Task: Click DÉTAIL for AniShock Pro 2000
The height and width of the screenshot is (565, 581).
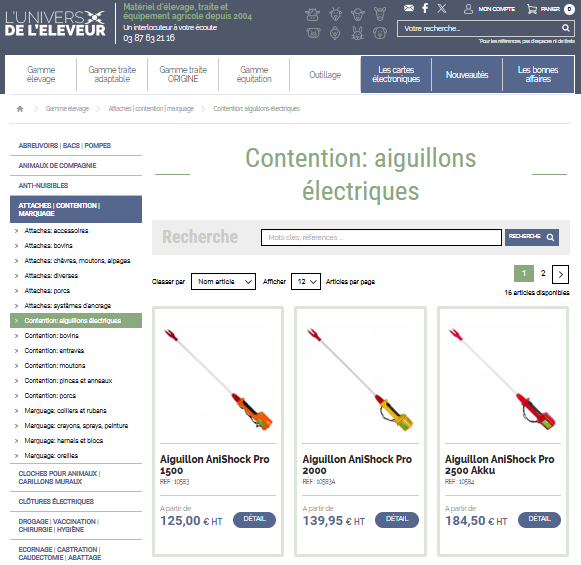Action: coord(397,519)
